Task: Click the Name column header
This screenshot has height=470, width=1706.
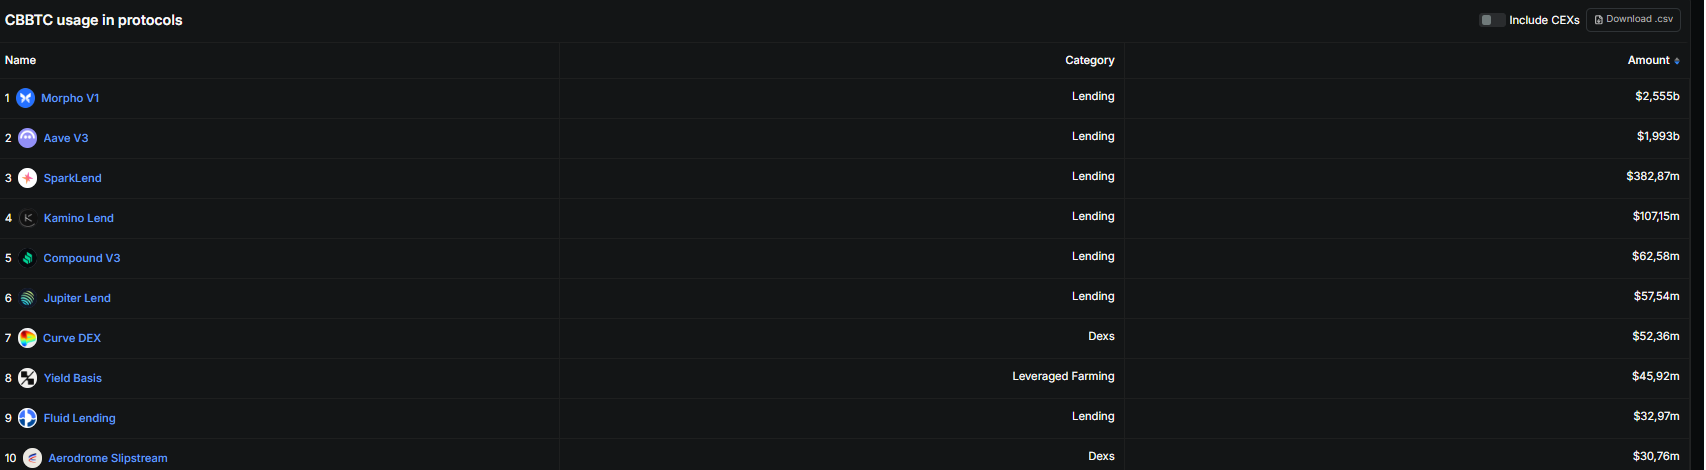Action: pyautogui.click(x=20, y=61)
